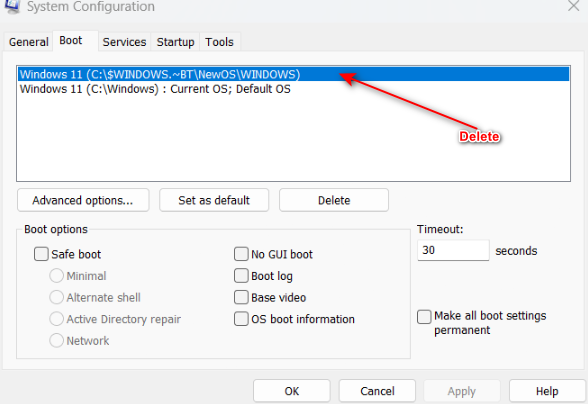Open Advanced options dialog
The height and width of the screenshot is (404, 588).
83,200
